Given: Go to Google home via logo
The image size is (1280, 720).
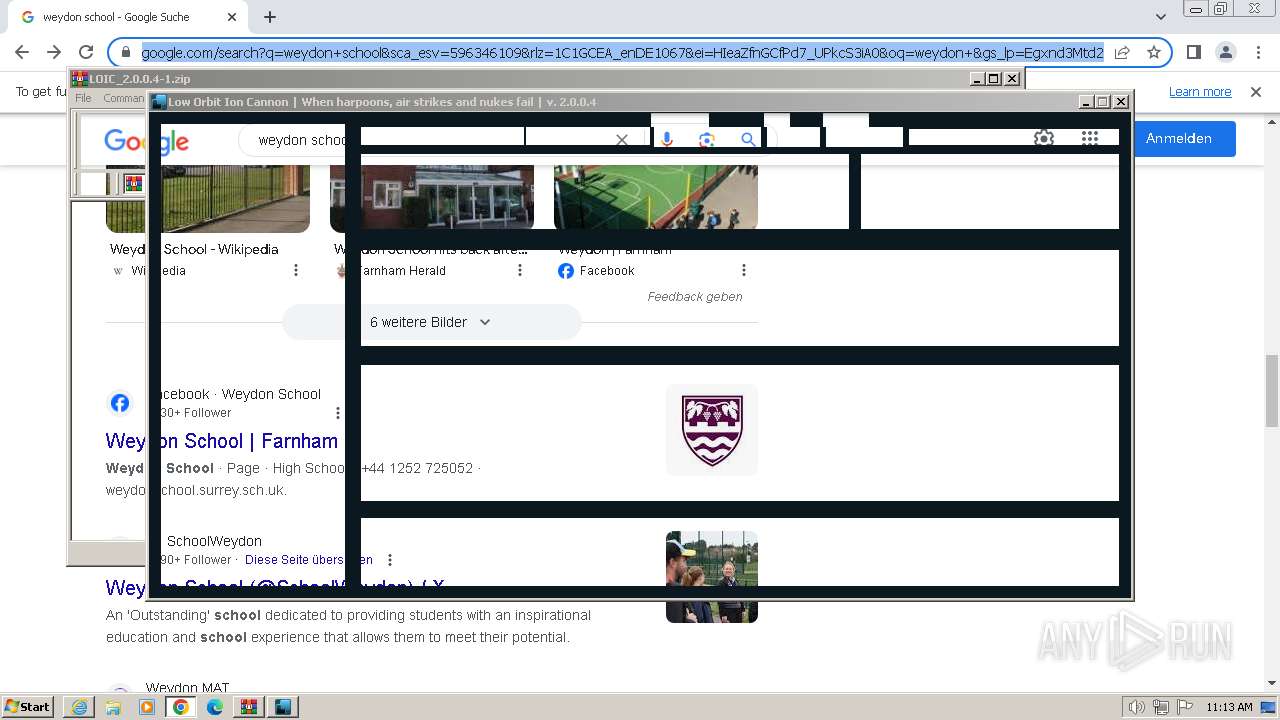Looking at the screenshot, I should (x=146, y=140).
